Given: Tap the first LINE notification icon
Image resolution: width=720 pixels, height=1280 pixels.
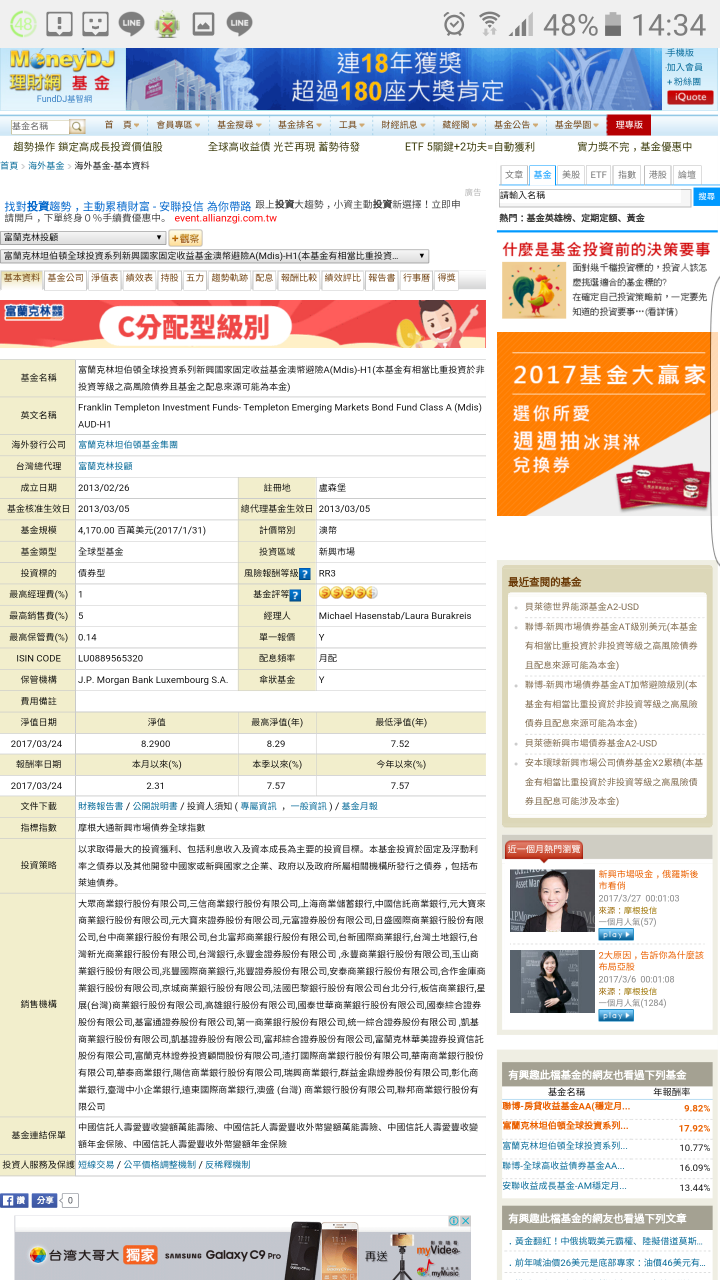Looking at the screenshot, I should [x=130, y=22].
